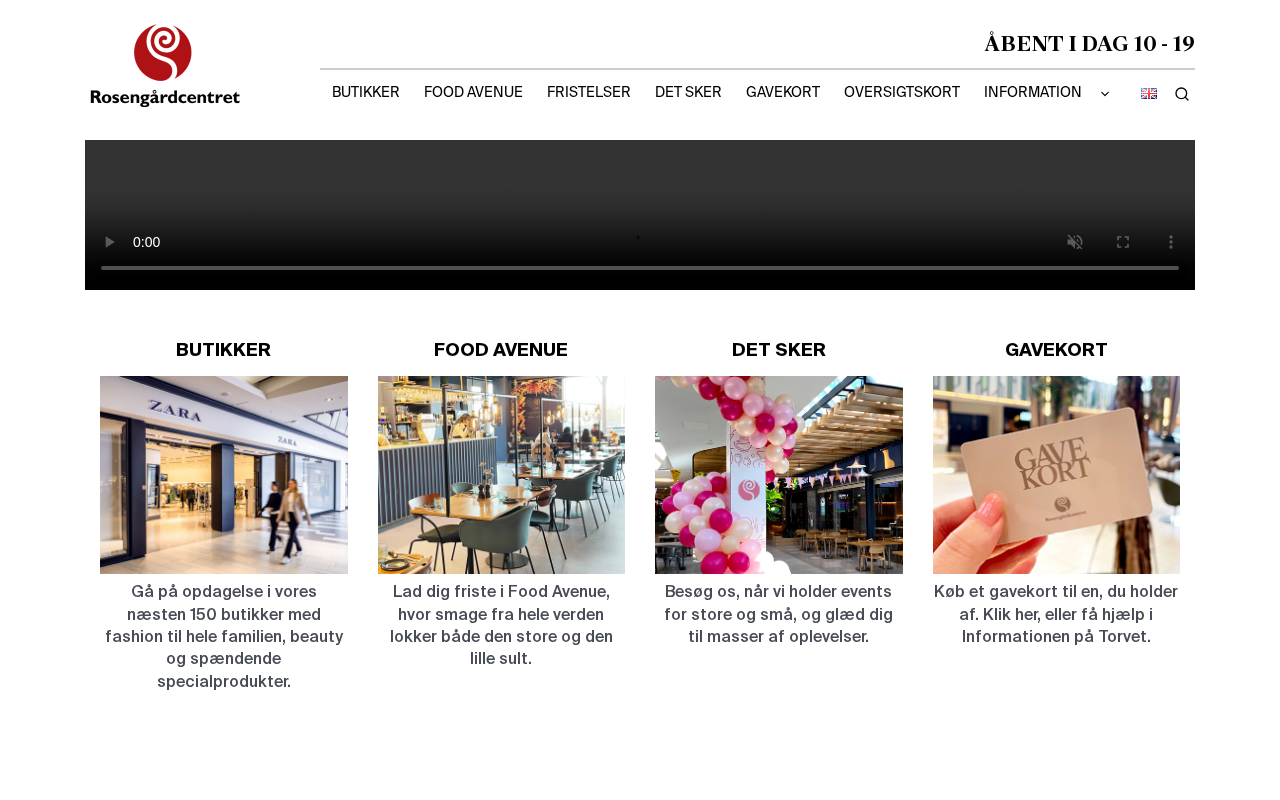Open OVERSIGTSKORT in the navigation bar

pos(902,92)
